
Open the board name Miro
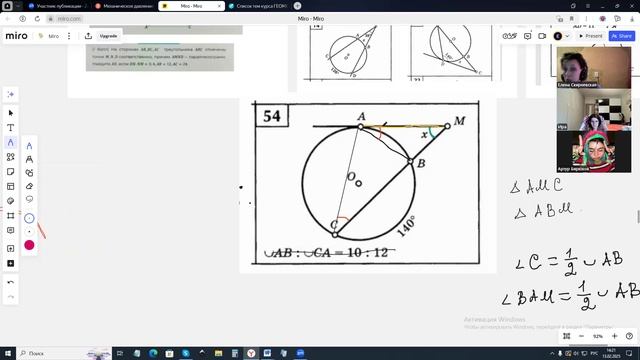[x=53, y=36]
